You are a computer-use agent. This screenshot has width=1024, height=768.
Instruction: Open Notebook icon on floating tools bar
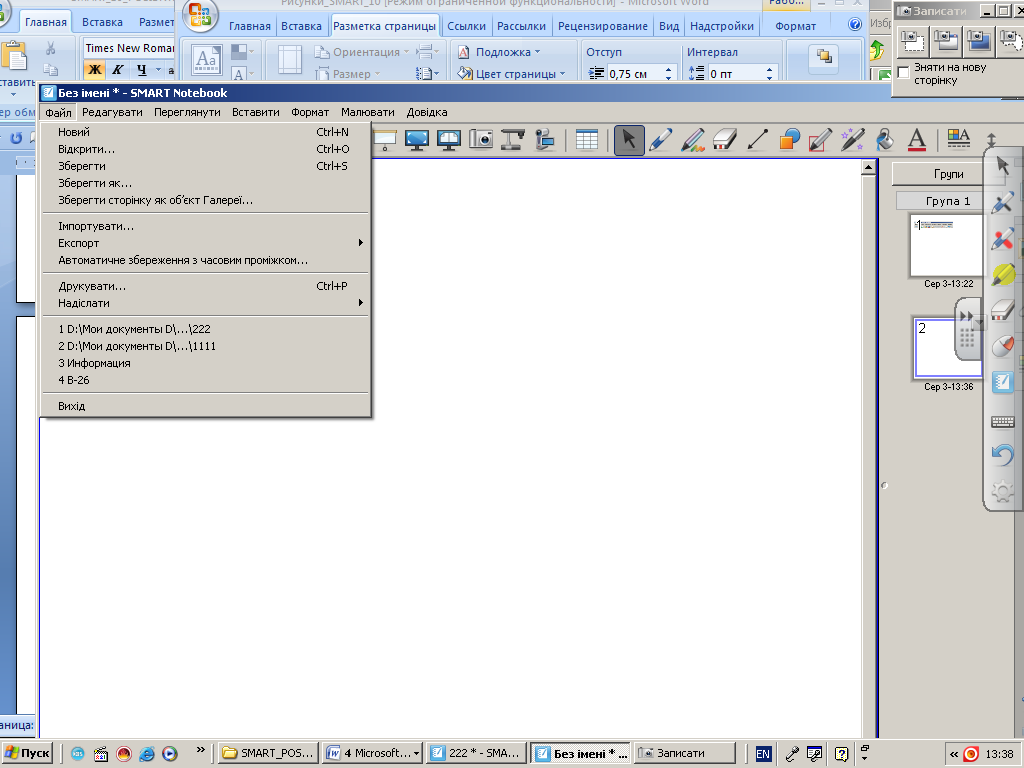[1002, 381]
